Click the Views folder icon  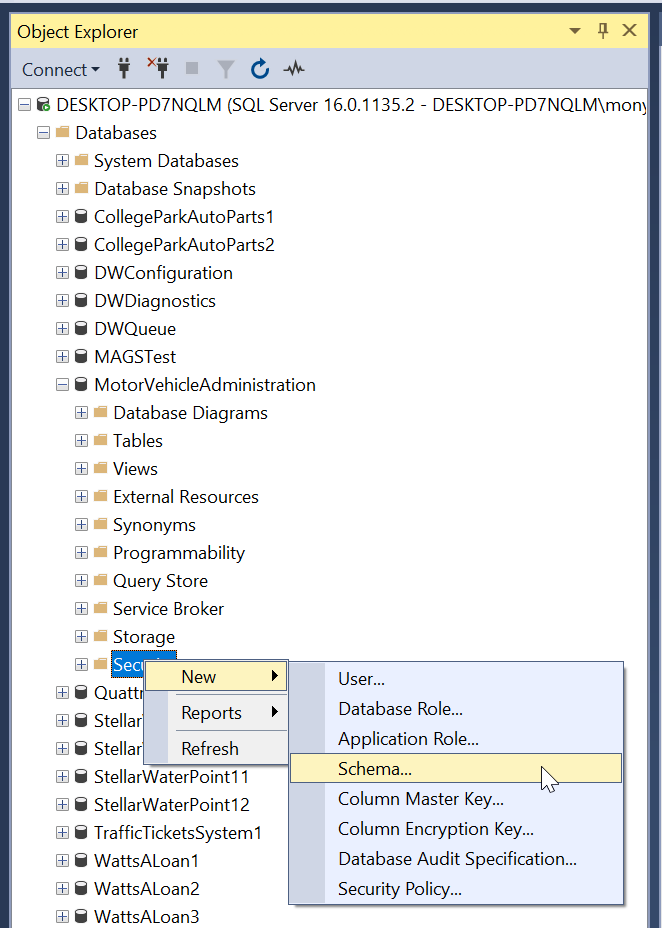click(x=101, y=468)
